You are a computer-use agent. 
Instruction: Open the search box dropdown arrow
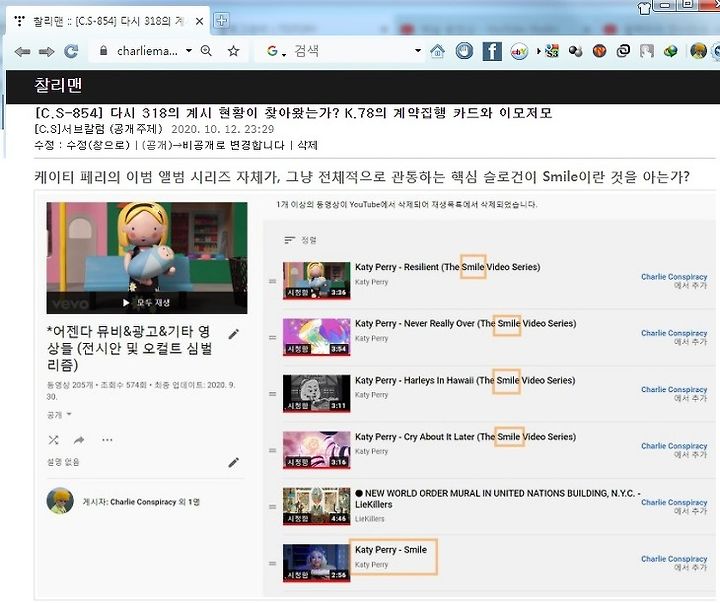coord(417,51)
